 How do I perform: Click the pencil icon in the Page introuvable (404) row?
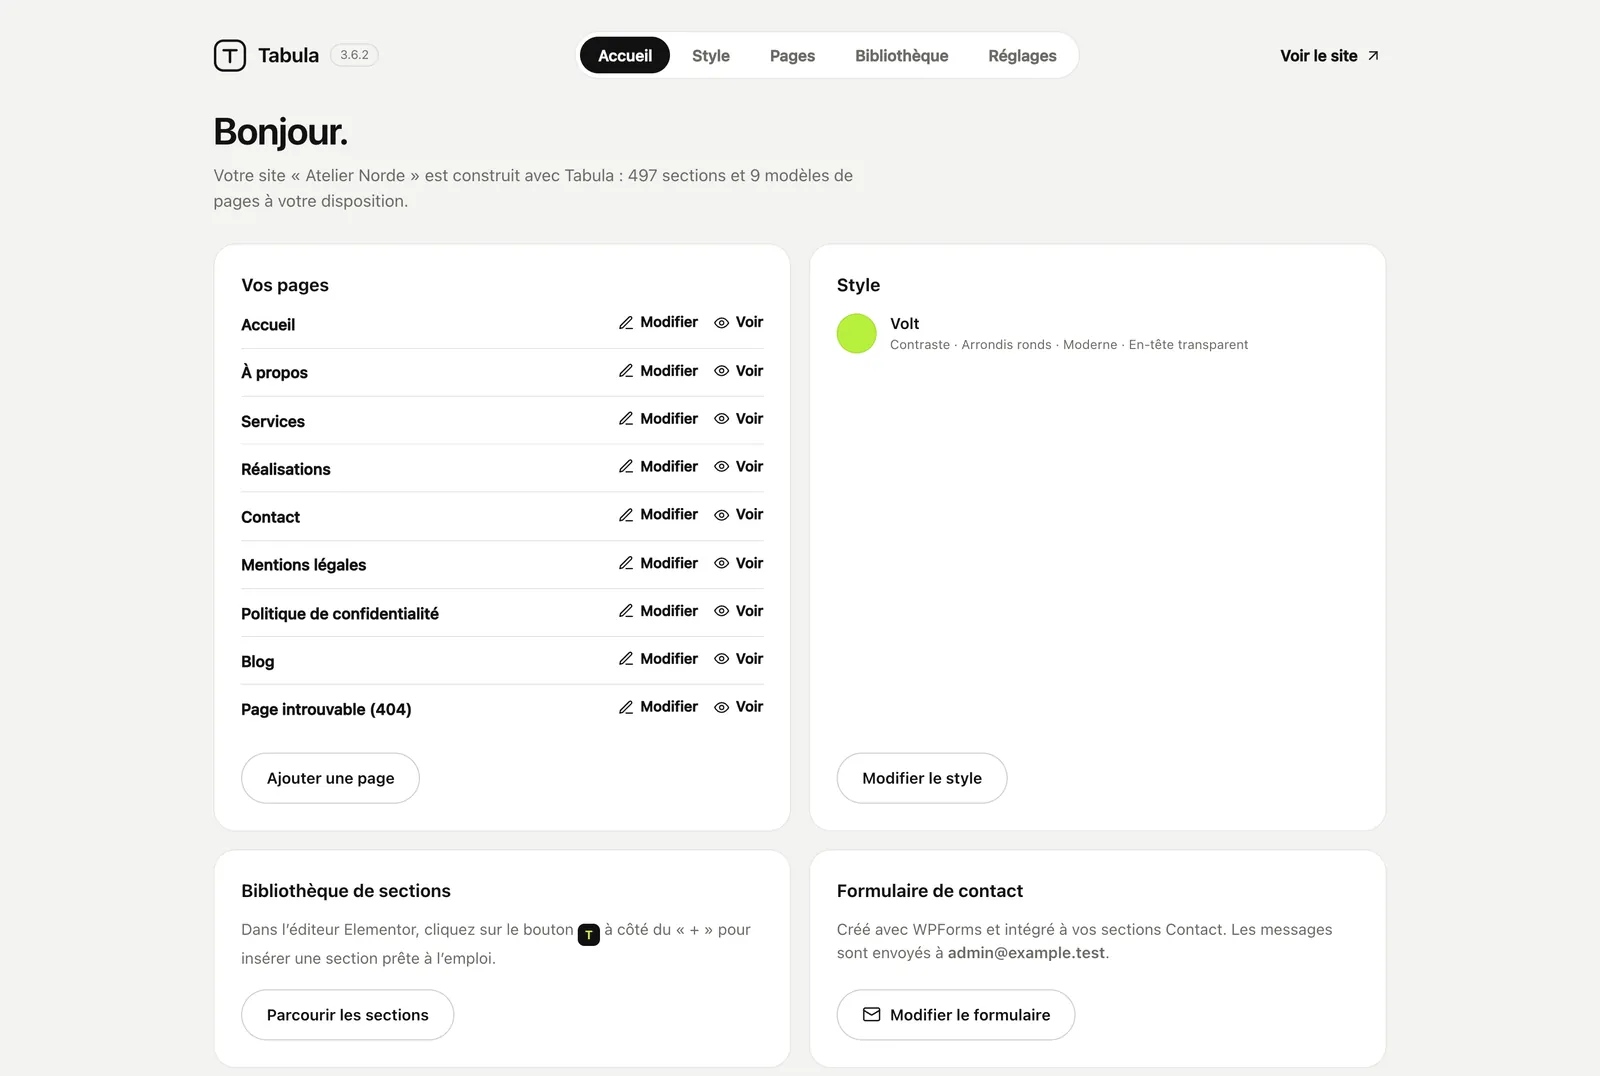pos(626,707)
